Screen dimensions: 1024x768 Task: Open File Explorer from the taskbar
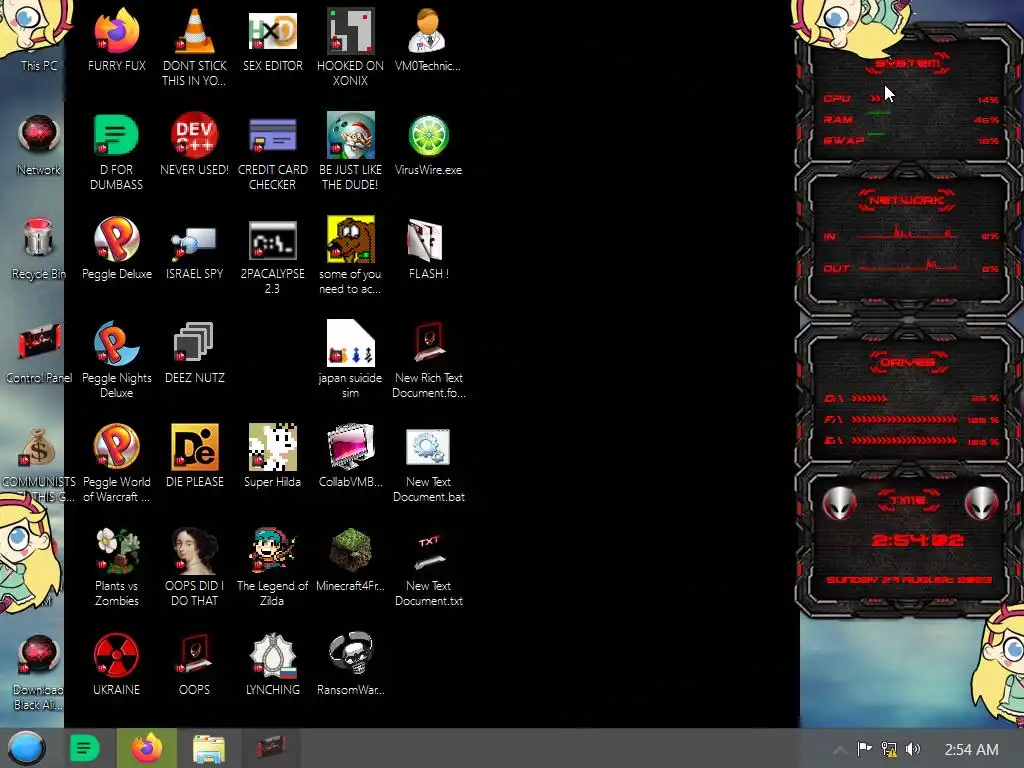pyautogui.click(x=208, y=748)
